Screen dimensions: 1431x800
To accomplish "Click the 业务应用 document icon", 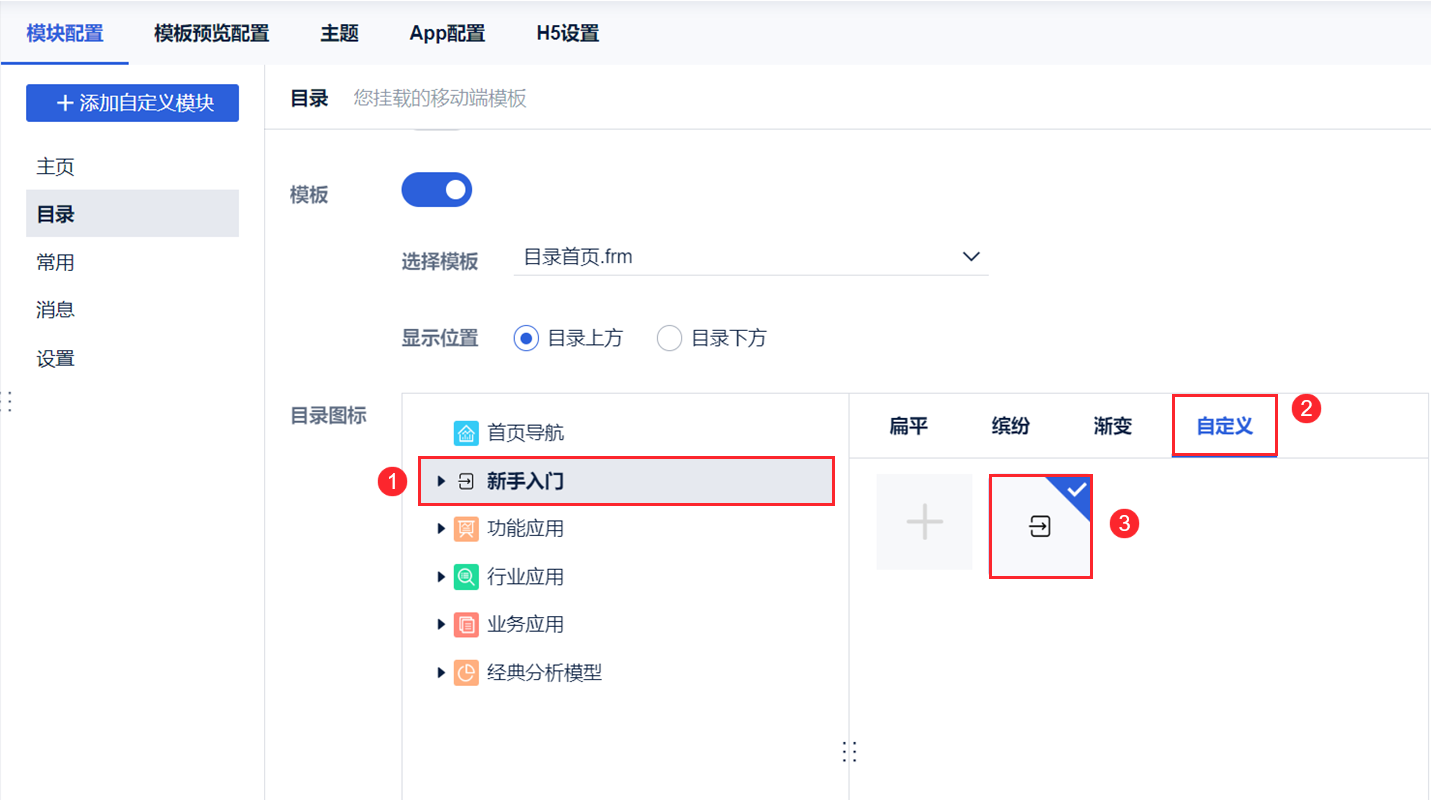I will pyautogui.click(x=465, y=624).
